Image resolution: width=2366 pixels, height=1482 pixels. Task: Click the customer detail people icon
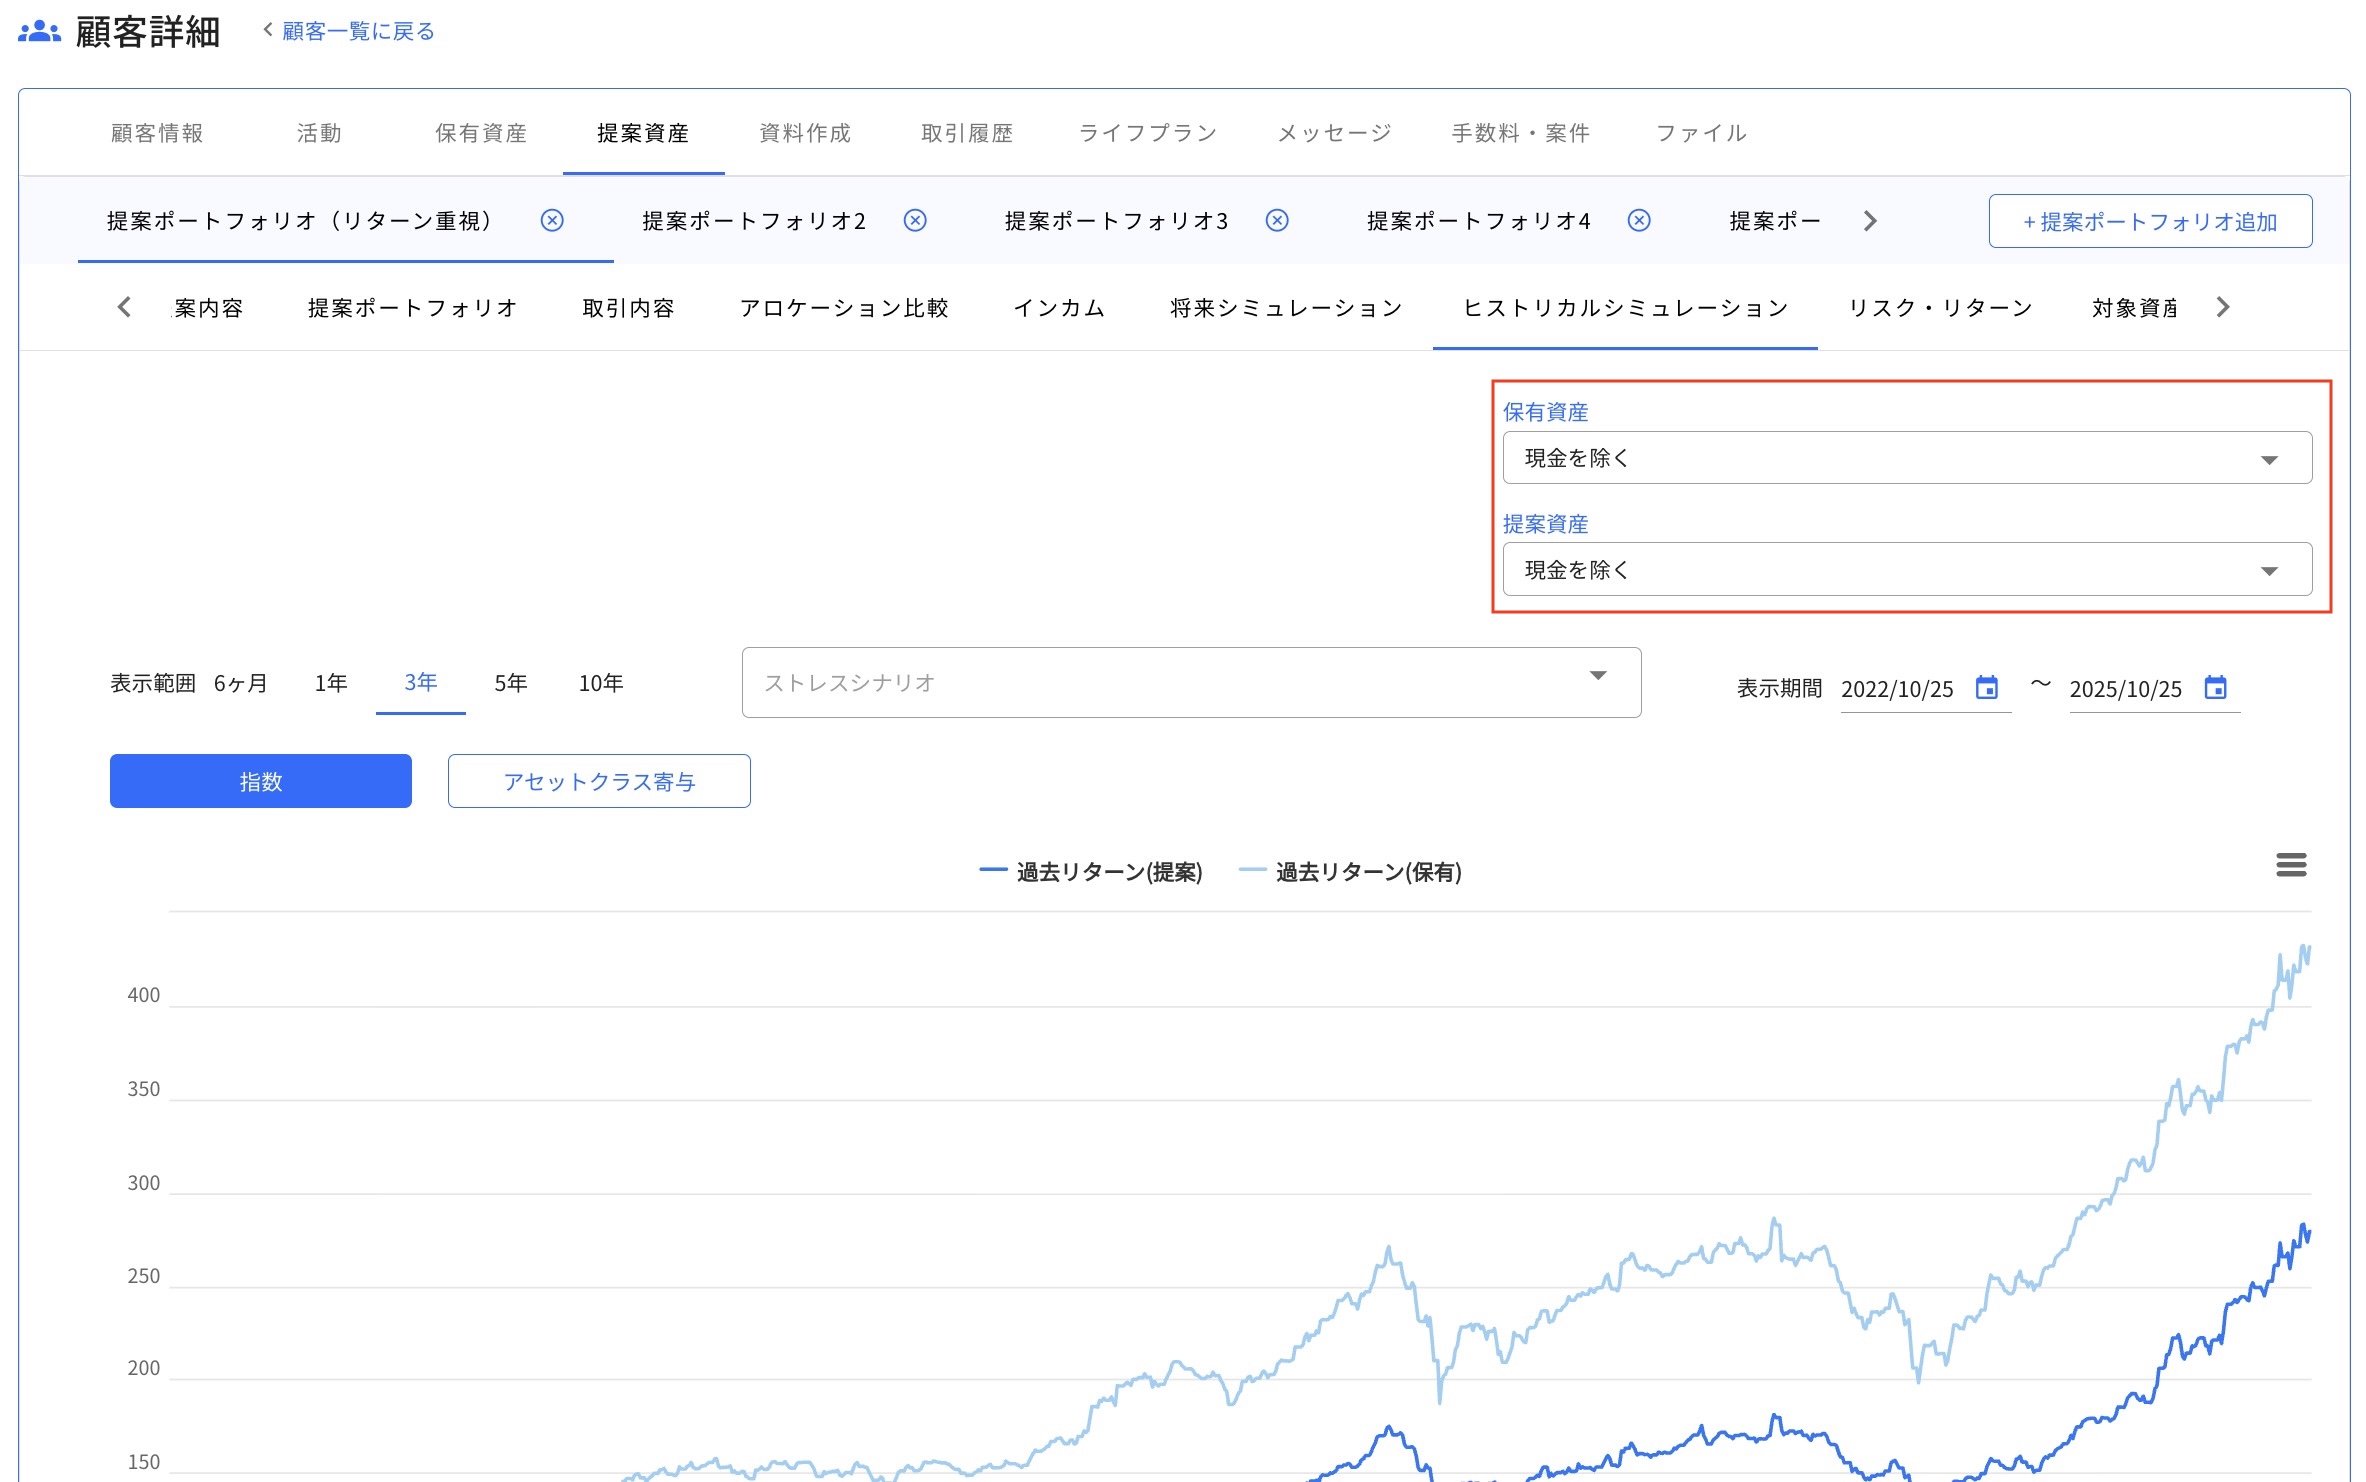point(38,28)
